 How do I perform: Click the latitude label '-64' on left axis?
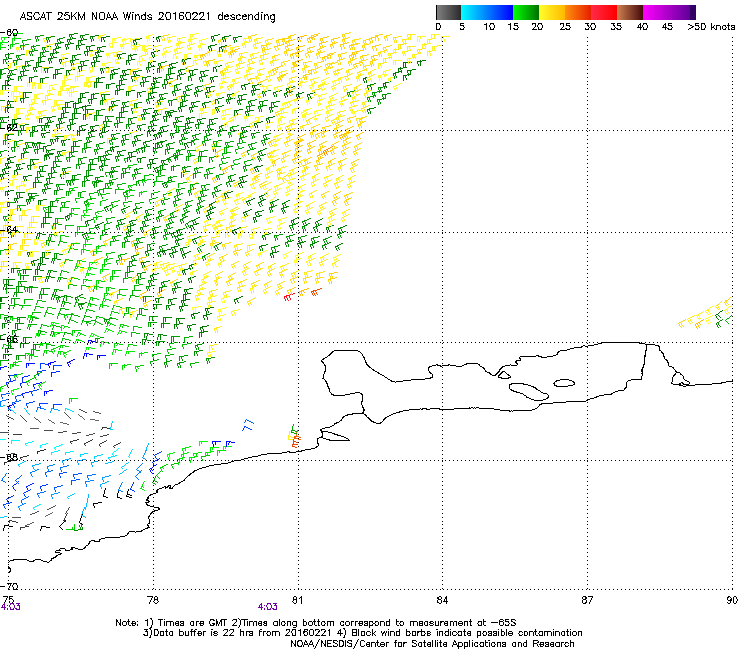(x=11, y=229)
